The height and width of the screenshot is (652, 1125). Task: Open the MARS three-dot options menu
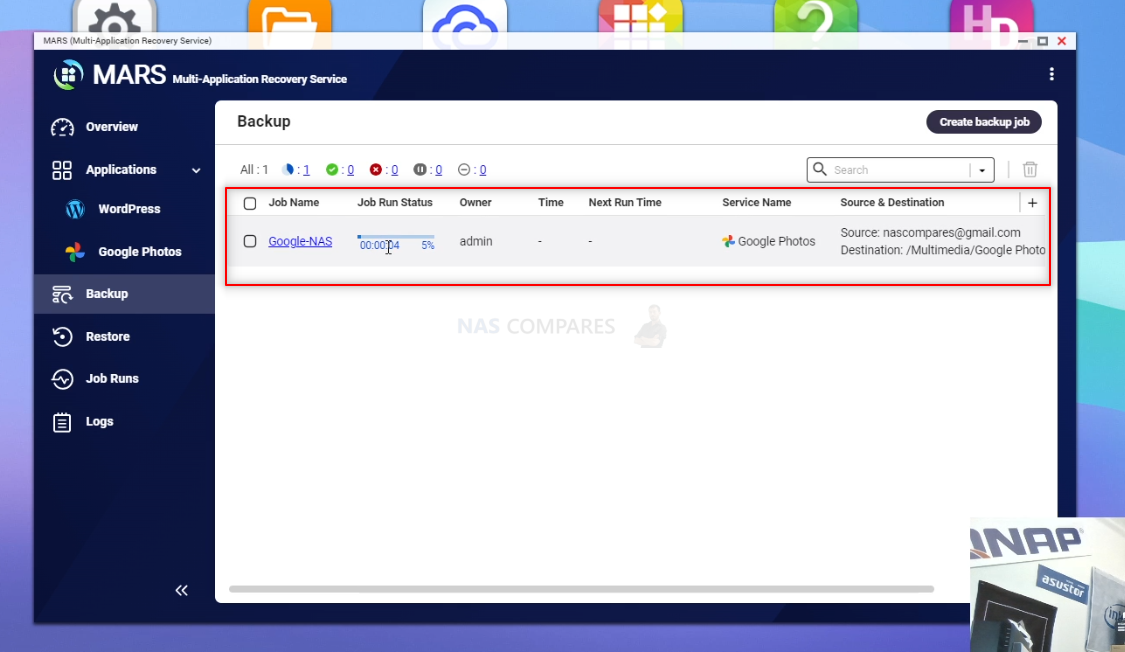click(1051, 74)
